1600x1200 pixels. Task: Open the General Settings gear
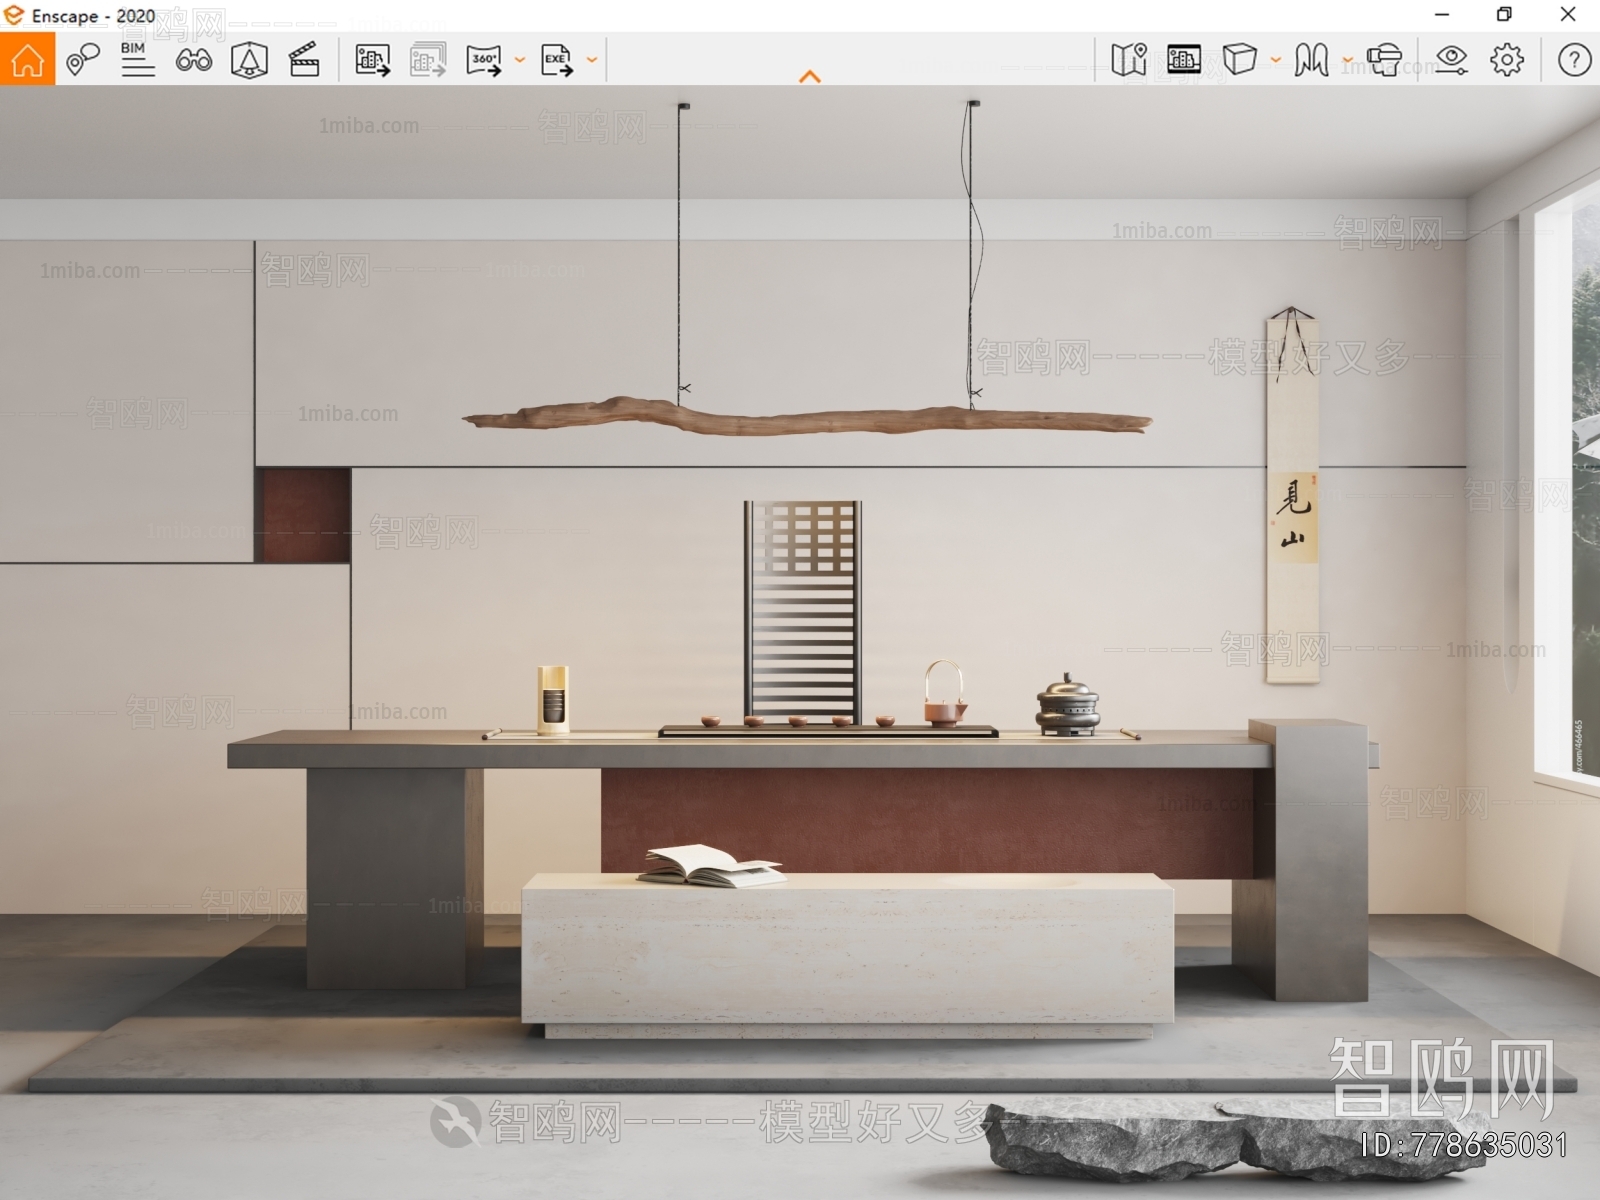point(1507,60)
